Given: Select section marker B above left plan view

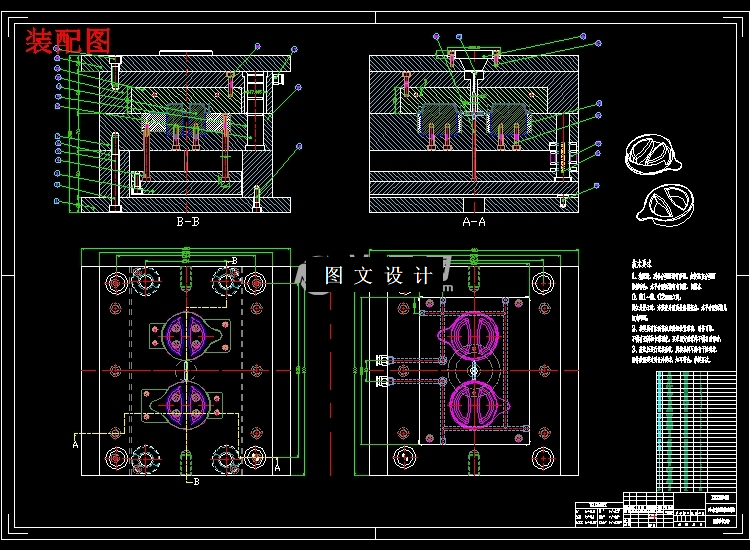Looking at the screenshot, I should [234, 261].
